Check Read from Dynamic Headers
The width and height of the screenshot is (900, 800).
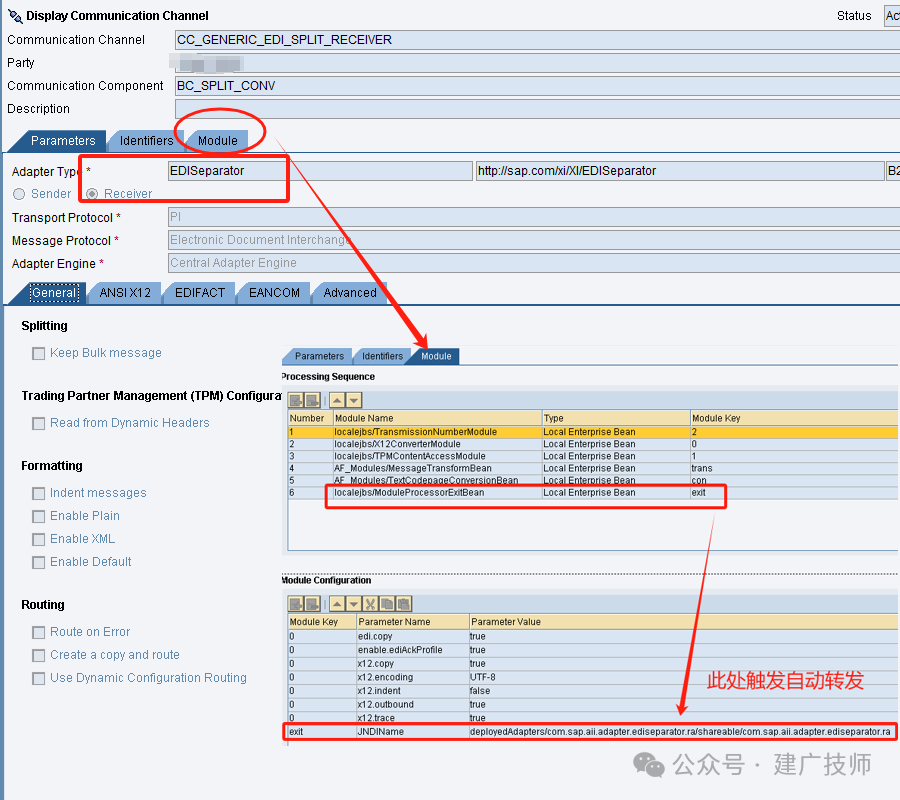point(38,424)
